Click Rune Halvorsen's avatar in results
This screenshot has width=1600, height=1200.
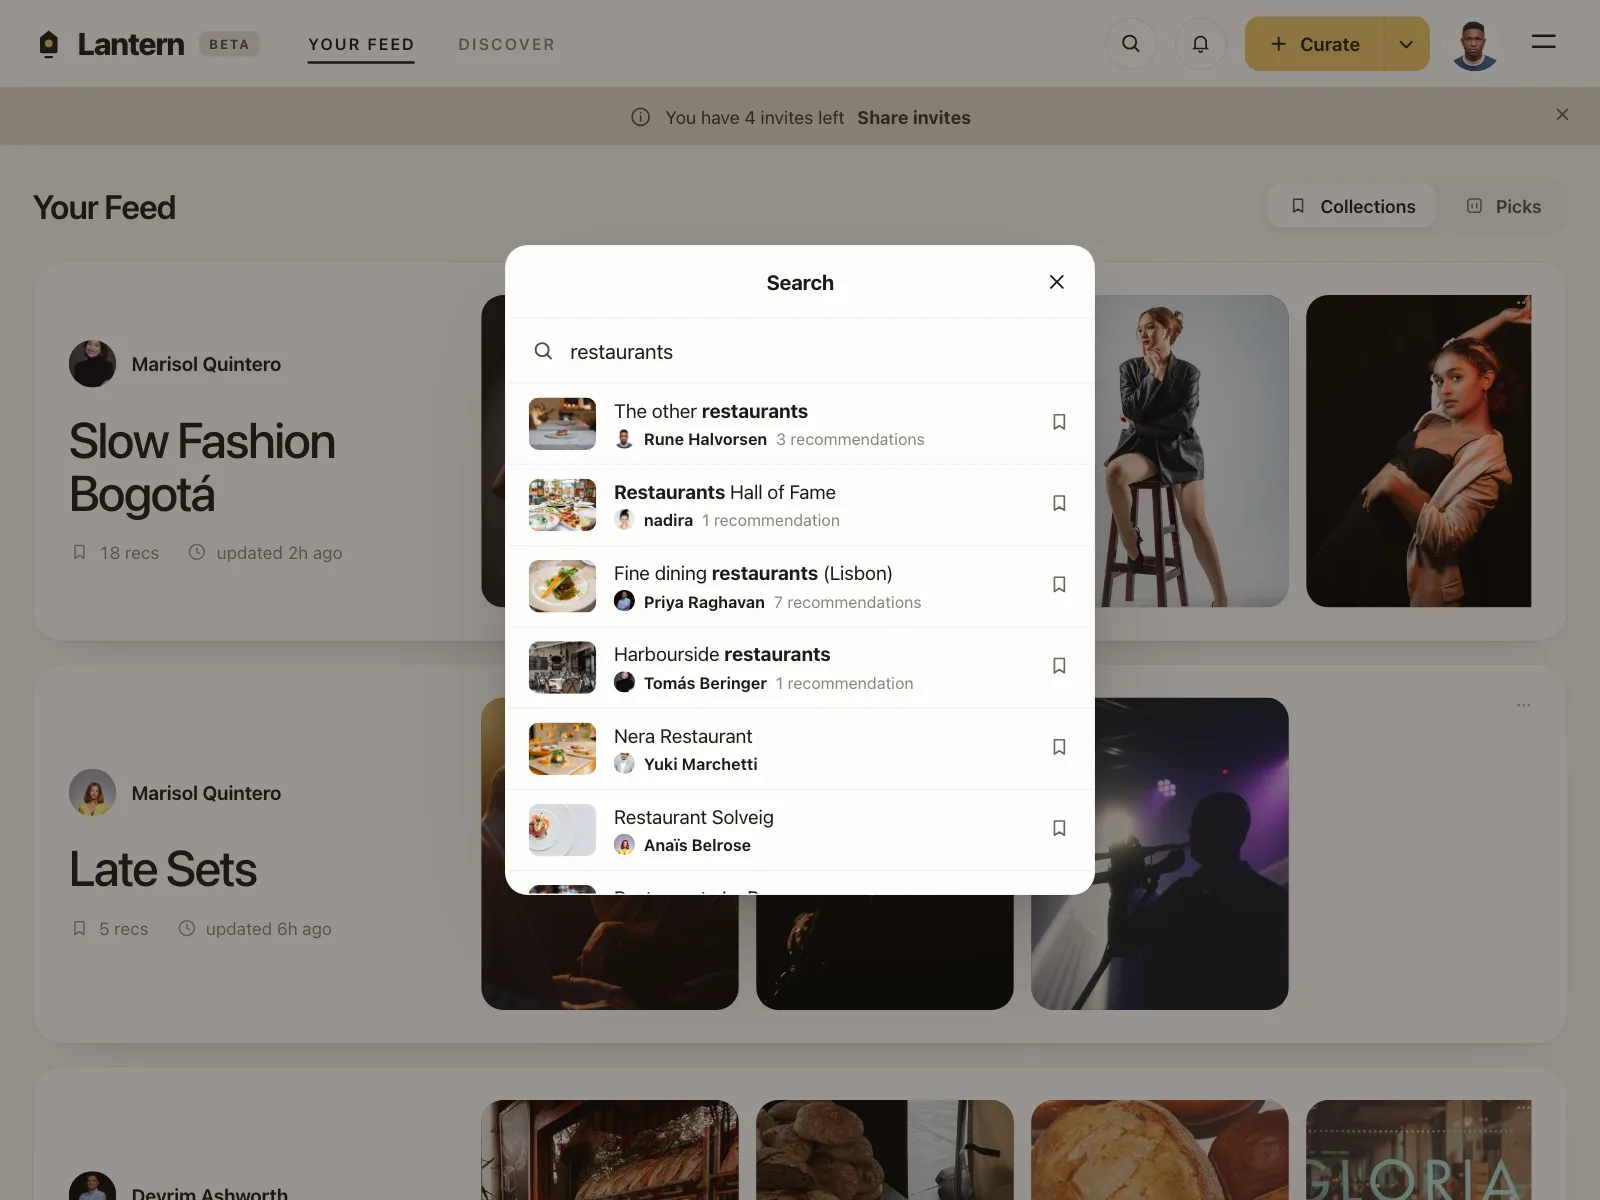624,439
